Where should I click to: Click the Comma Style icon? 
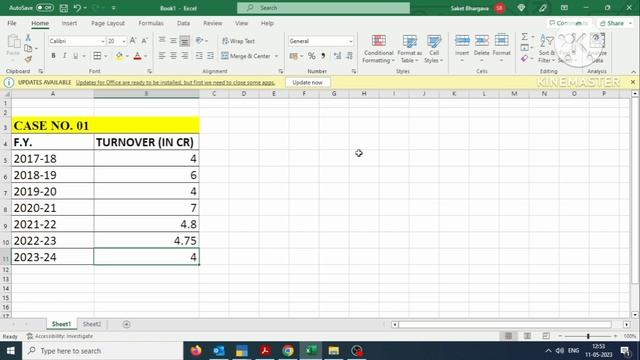[x=323, y=56]
